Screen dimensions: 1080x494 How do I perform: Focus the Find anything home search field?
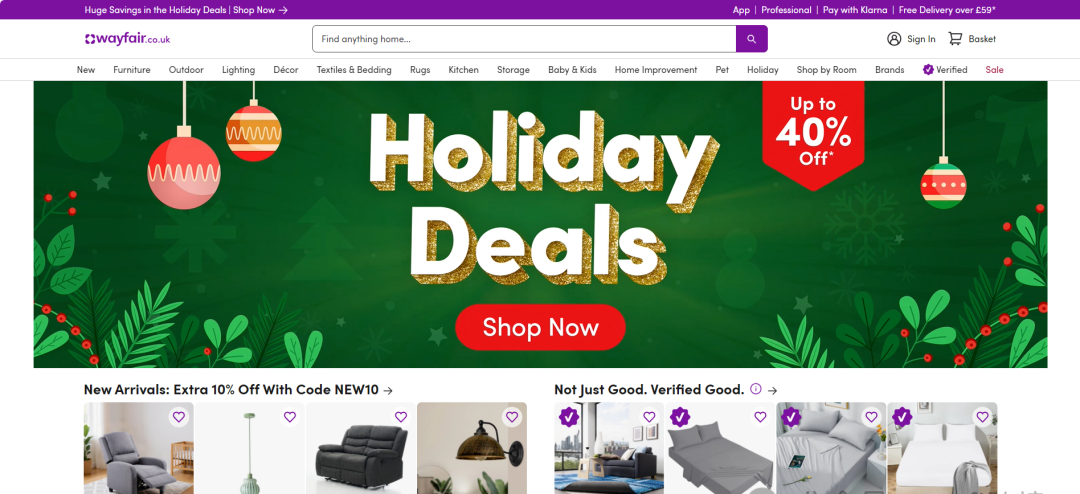tap(524, 39)
